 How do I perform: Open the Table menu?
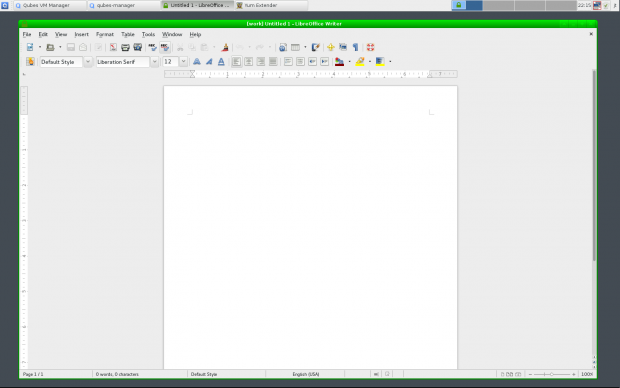[128, 34]
